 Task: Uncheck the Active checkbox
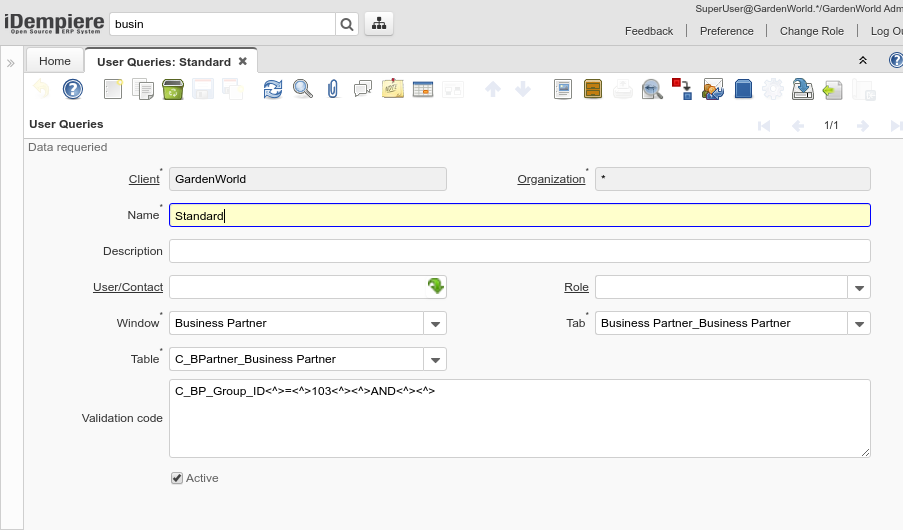tap(177, 478)
